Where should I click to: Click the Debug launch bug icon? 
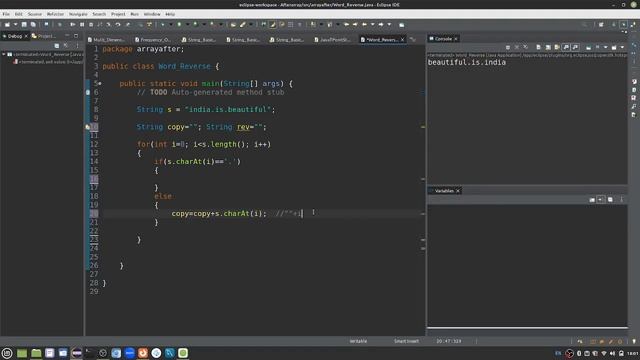[x=163, y=24]
